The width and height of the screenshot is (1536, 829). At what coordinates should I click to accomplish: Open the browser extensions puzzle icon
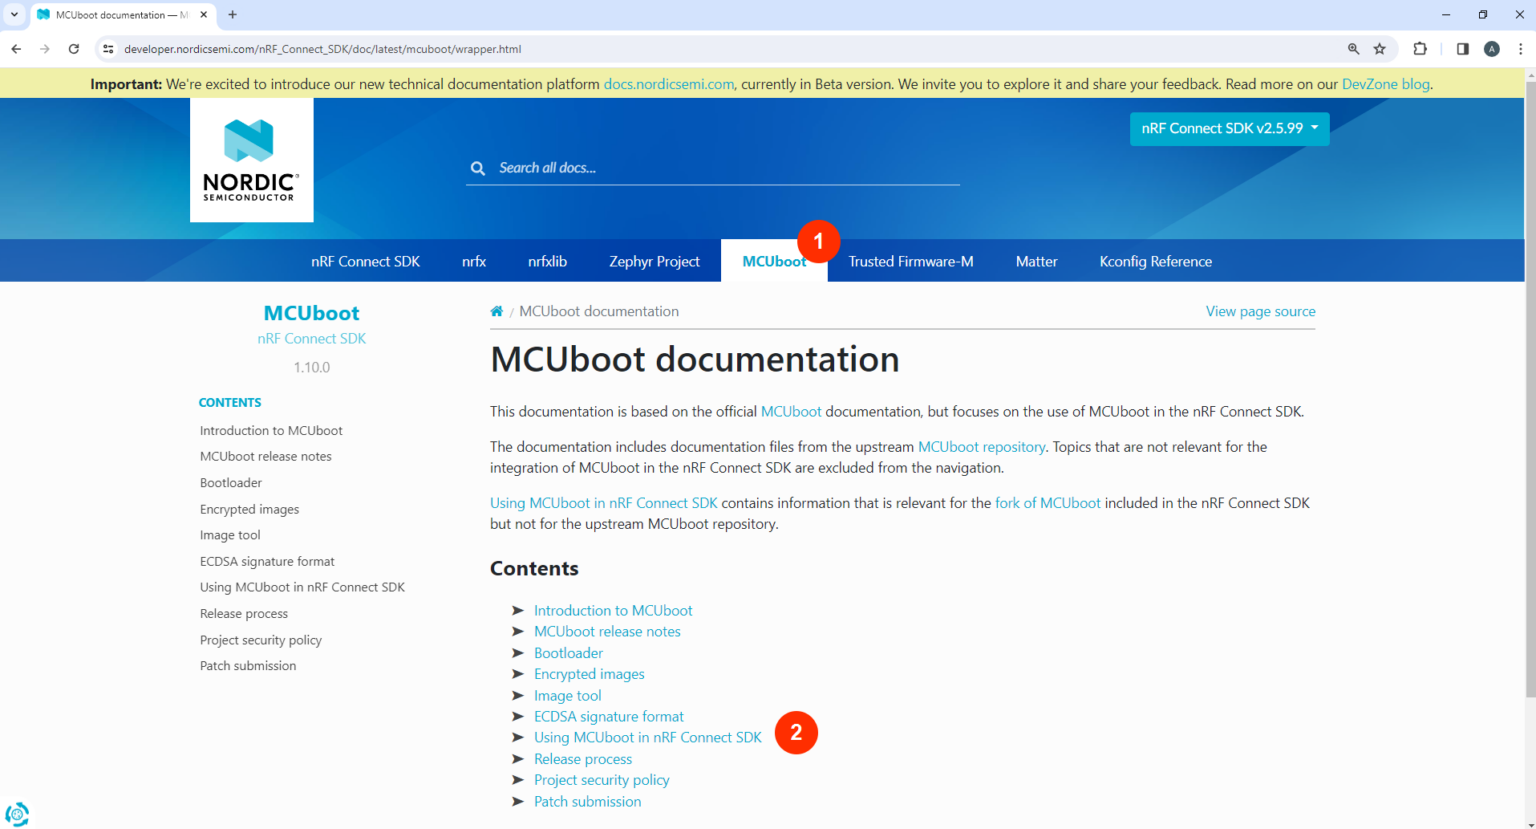point(1420,48)
